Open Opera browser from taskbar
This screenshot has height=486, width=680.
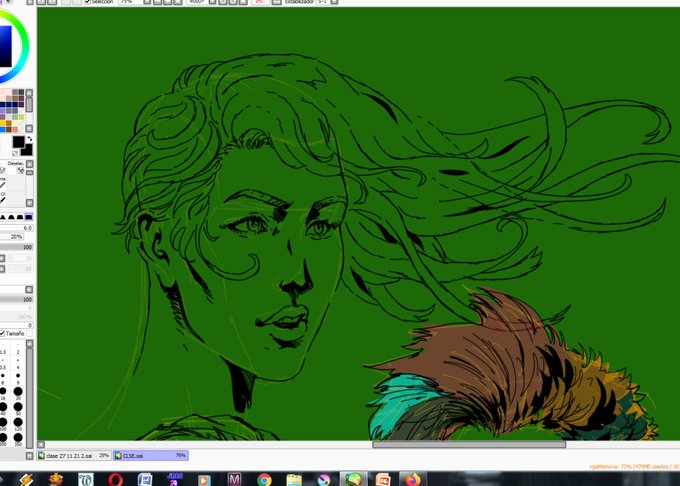[x=115, y=479]
